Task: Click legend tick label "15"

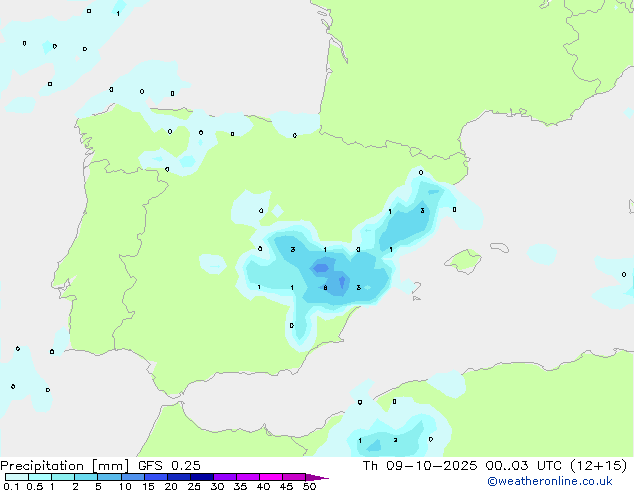Action: 148,486
